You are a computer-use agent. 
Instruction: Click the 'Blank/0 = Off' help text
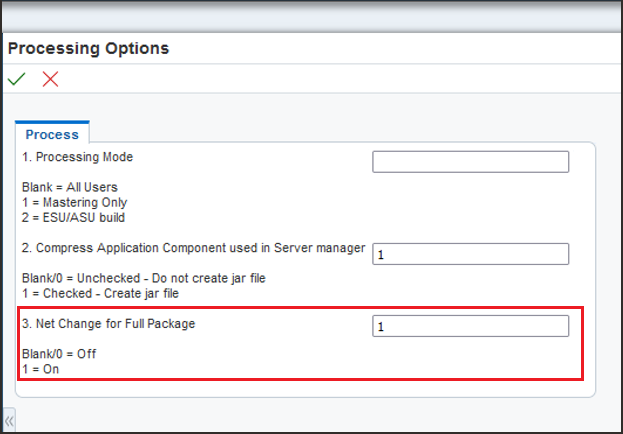(x=59, y=354)
